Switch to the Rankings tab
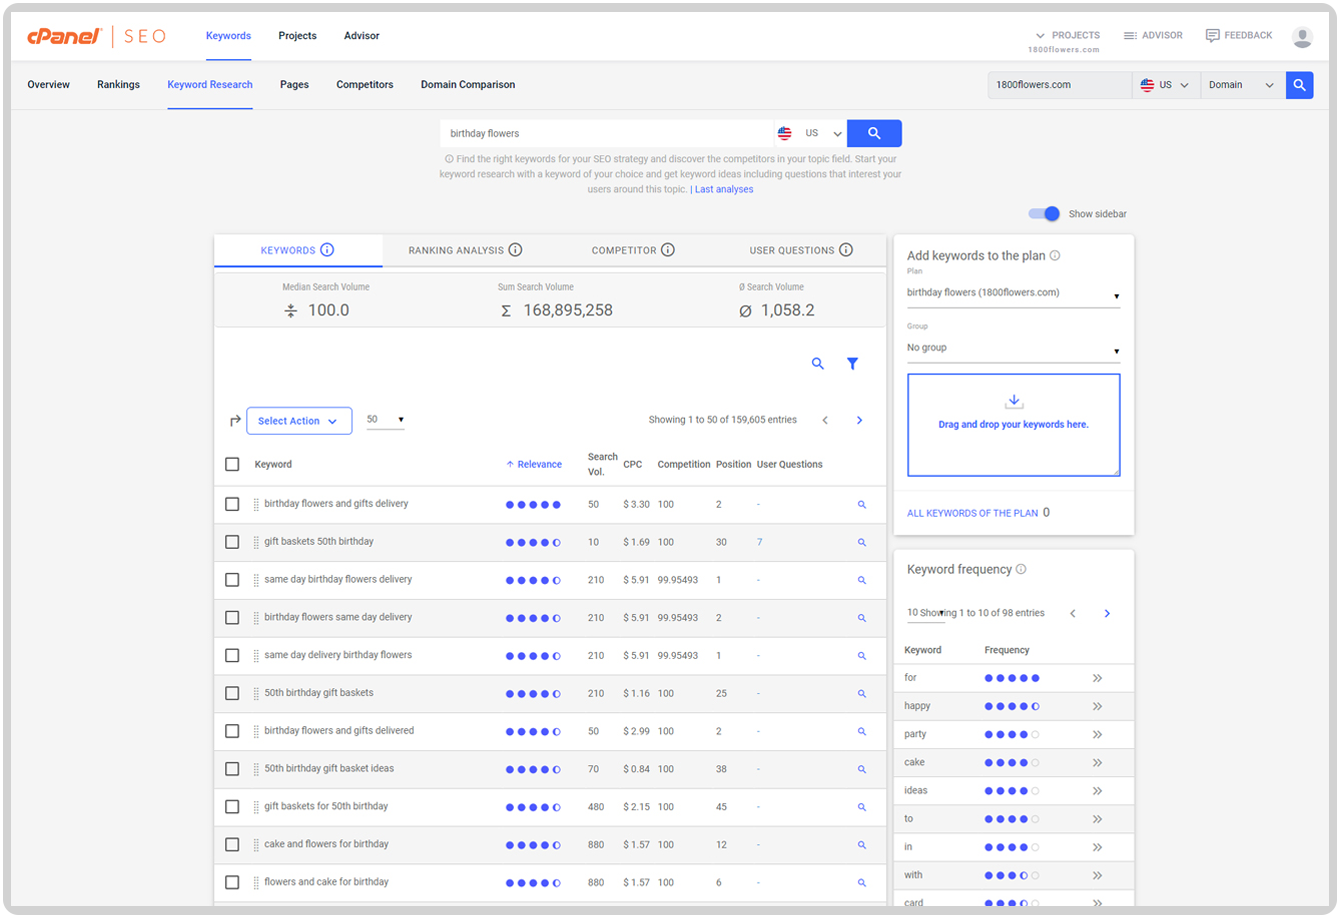The width and height of the screenshot is (1340, 920). 118,85
